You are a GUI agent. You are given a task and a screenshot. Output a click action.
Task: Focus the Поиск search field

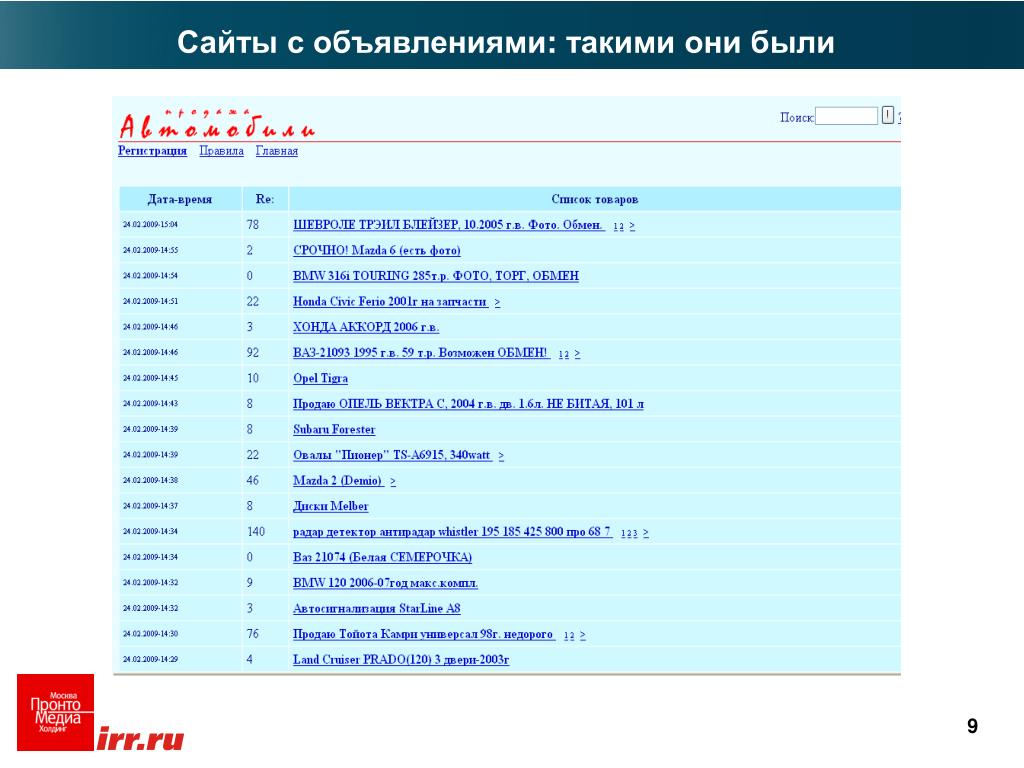[846, 116]
